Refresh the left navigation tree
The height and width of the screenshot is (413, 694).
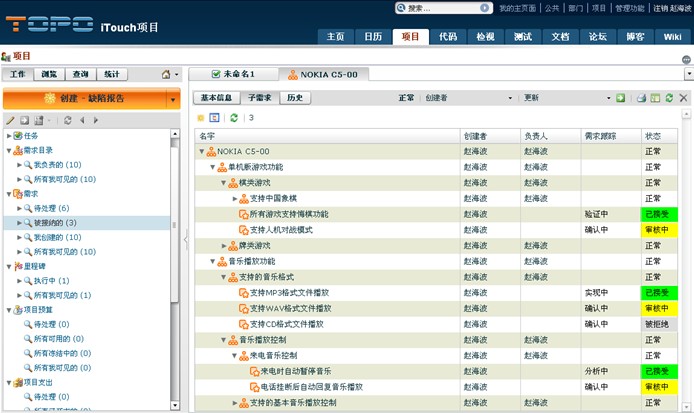pos(68,120)
